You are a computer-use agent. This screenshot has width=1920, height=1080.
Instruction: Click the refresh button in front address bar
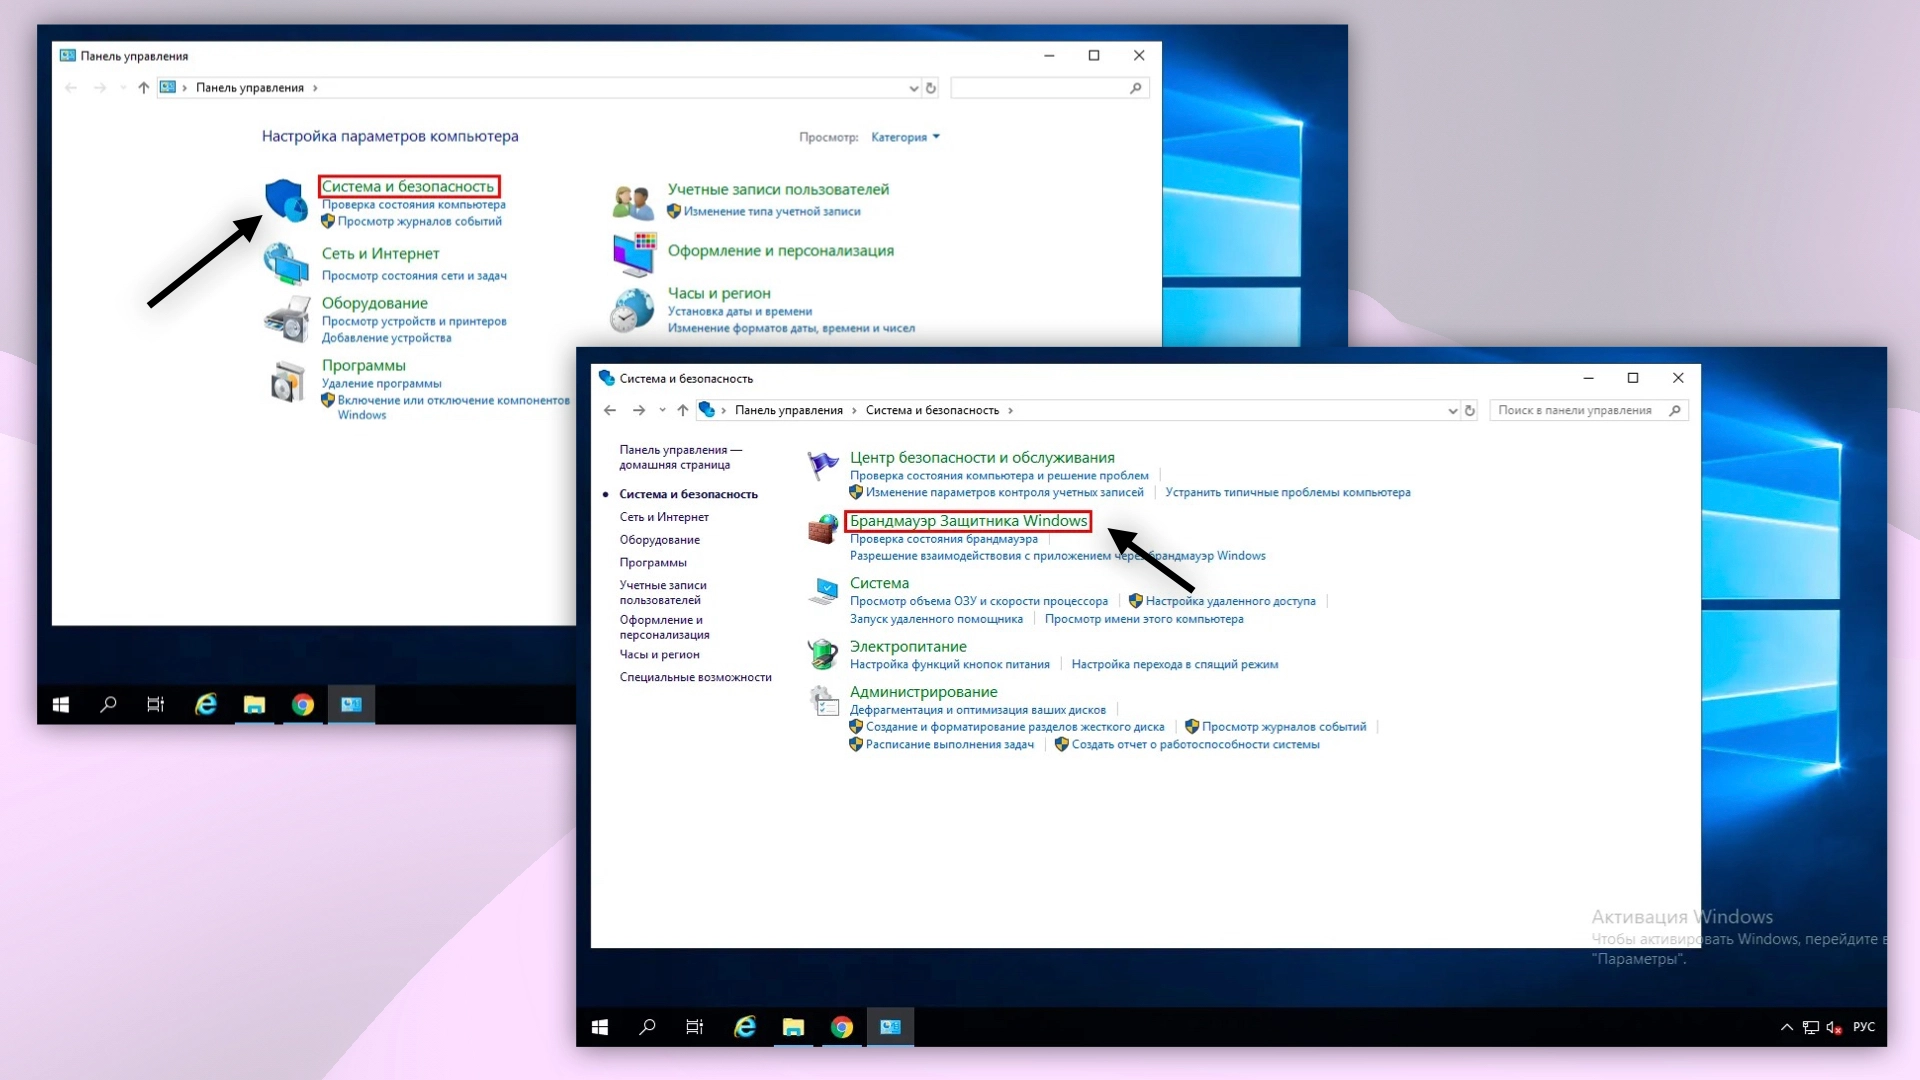click(1470, 410)
